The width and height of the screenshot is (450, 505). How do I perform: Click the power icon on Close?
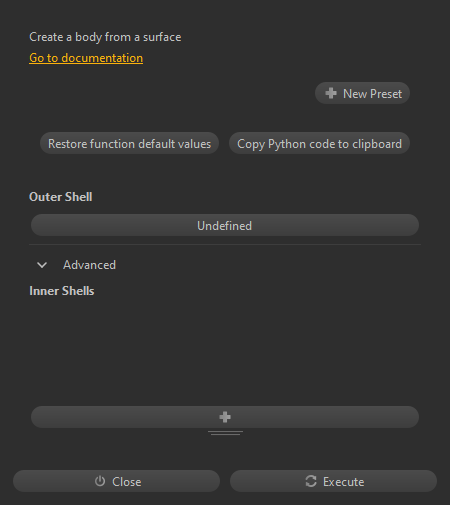pos(100,481)
